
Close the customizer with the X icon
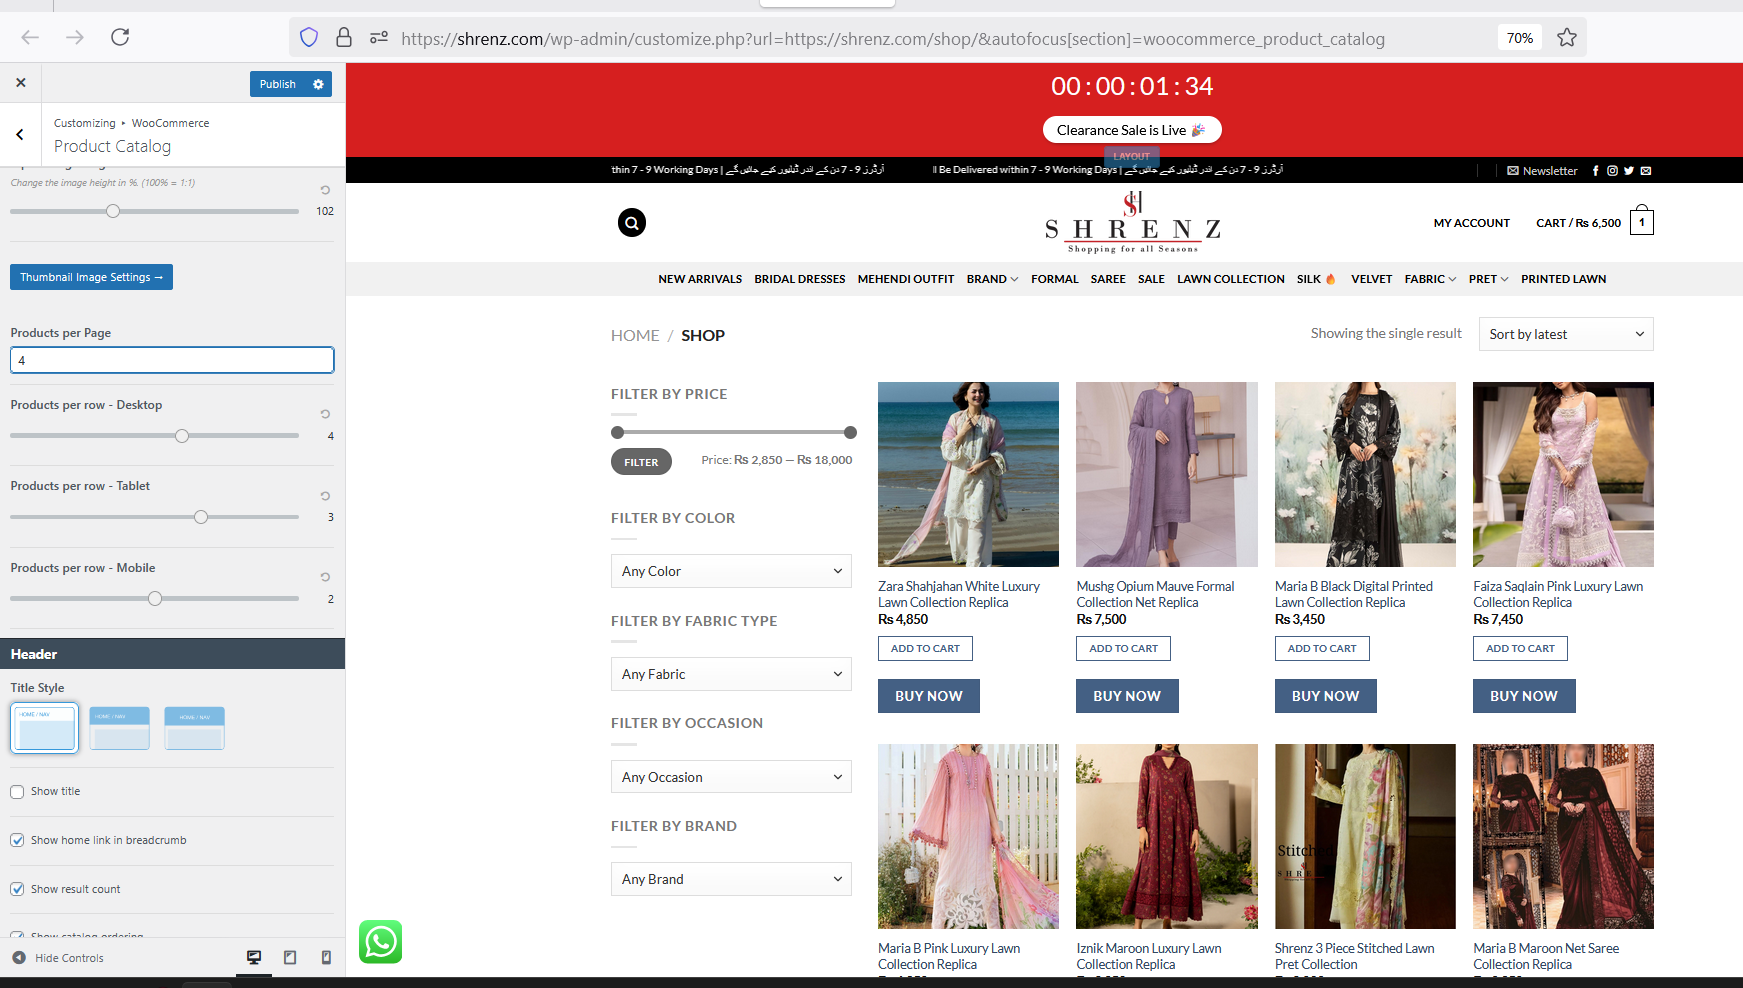point(21,83)
